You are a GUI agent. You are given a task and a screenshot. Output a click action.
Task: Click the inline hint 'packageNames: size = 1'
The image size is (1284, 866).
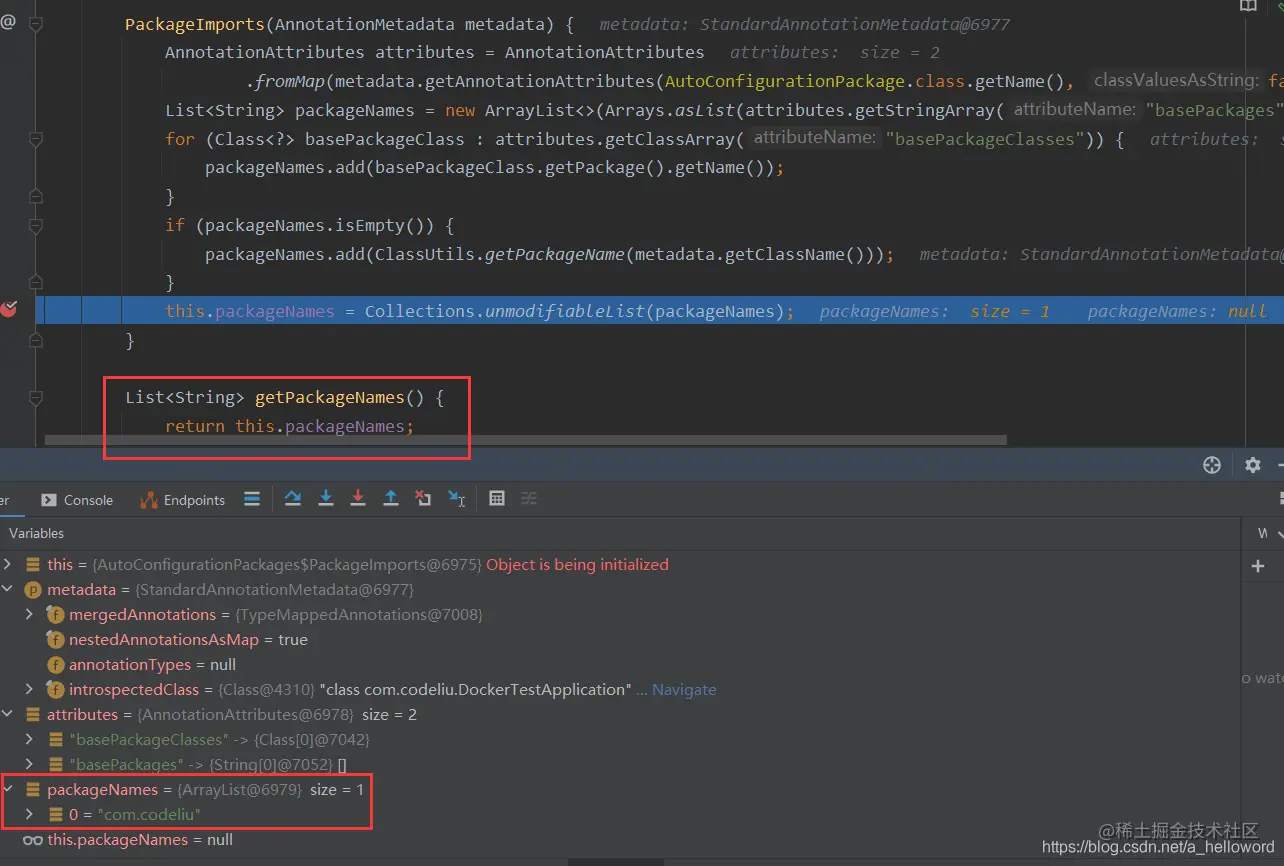point(935,311)
